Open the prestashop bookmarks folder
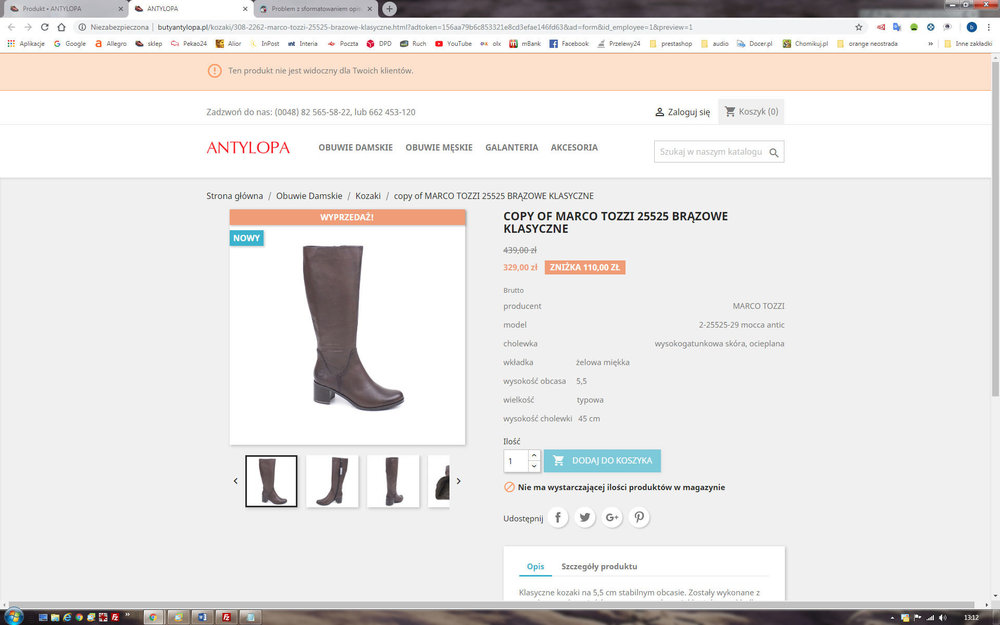Image resolution: width=1000 pixels, height=625 pixels. pos(670,43)
